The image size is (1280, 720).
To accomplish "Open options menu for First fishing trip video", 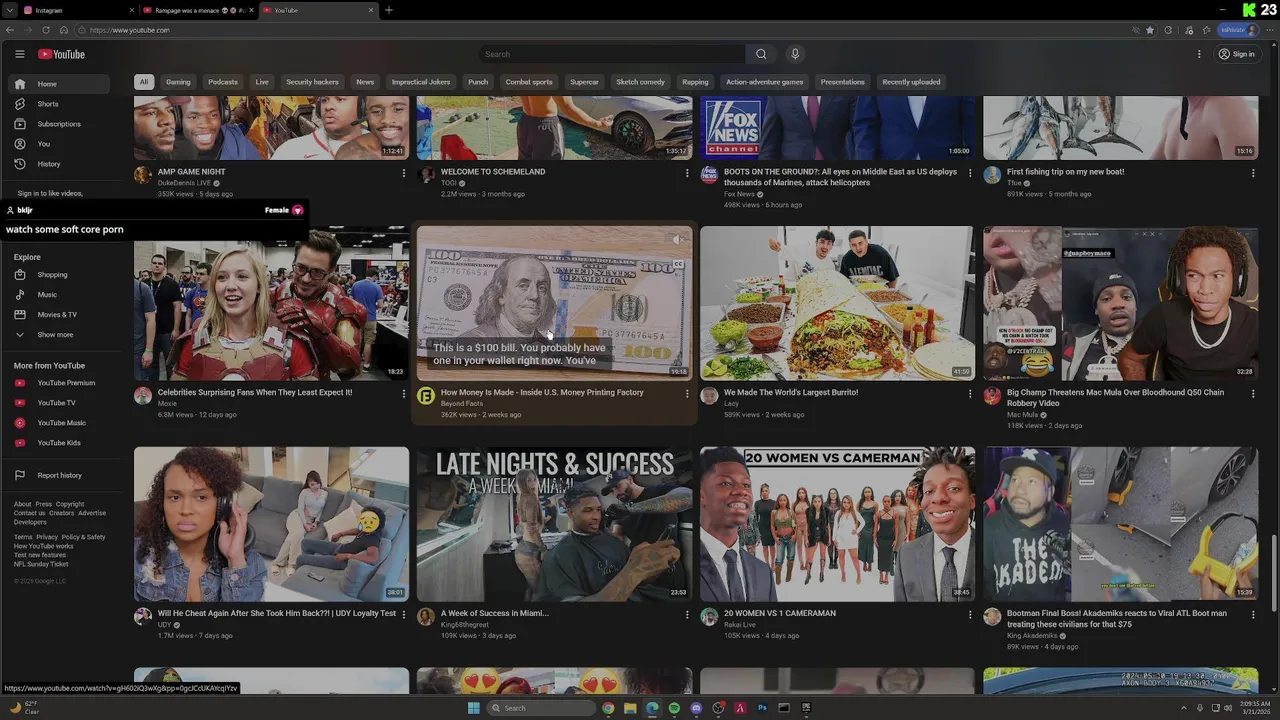I will (1253, 173).
